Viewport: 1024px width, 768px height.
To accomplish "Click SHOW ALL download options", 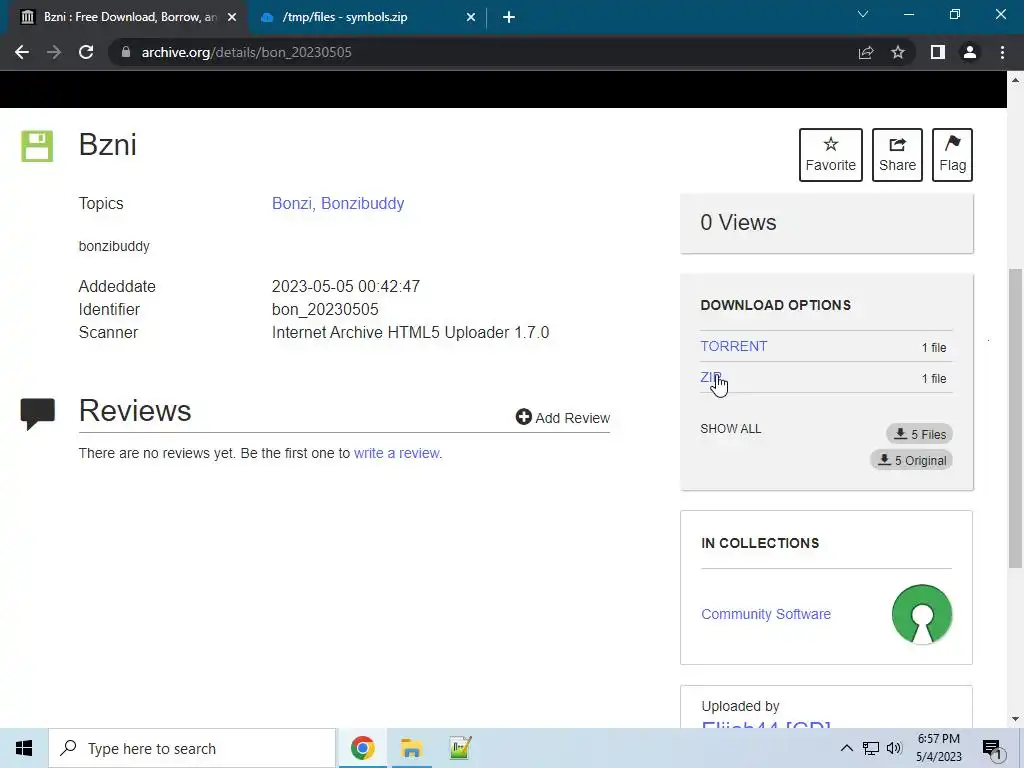I will tap(731, 429).
